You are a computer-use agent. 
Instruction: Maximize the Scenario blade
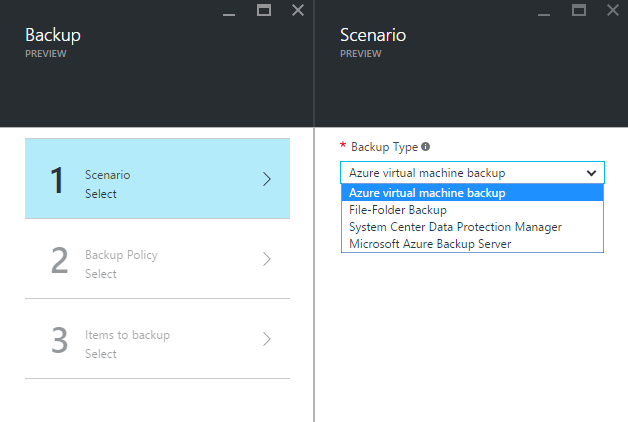coord(579,10)
